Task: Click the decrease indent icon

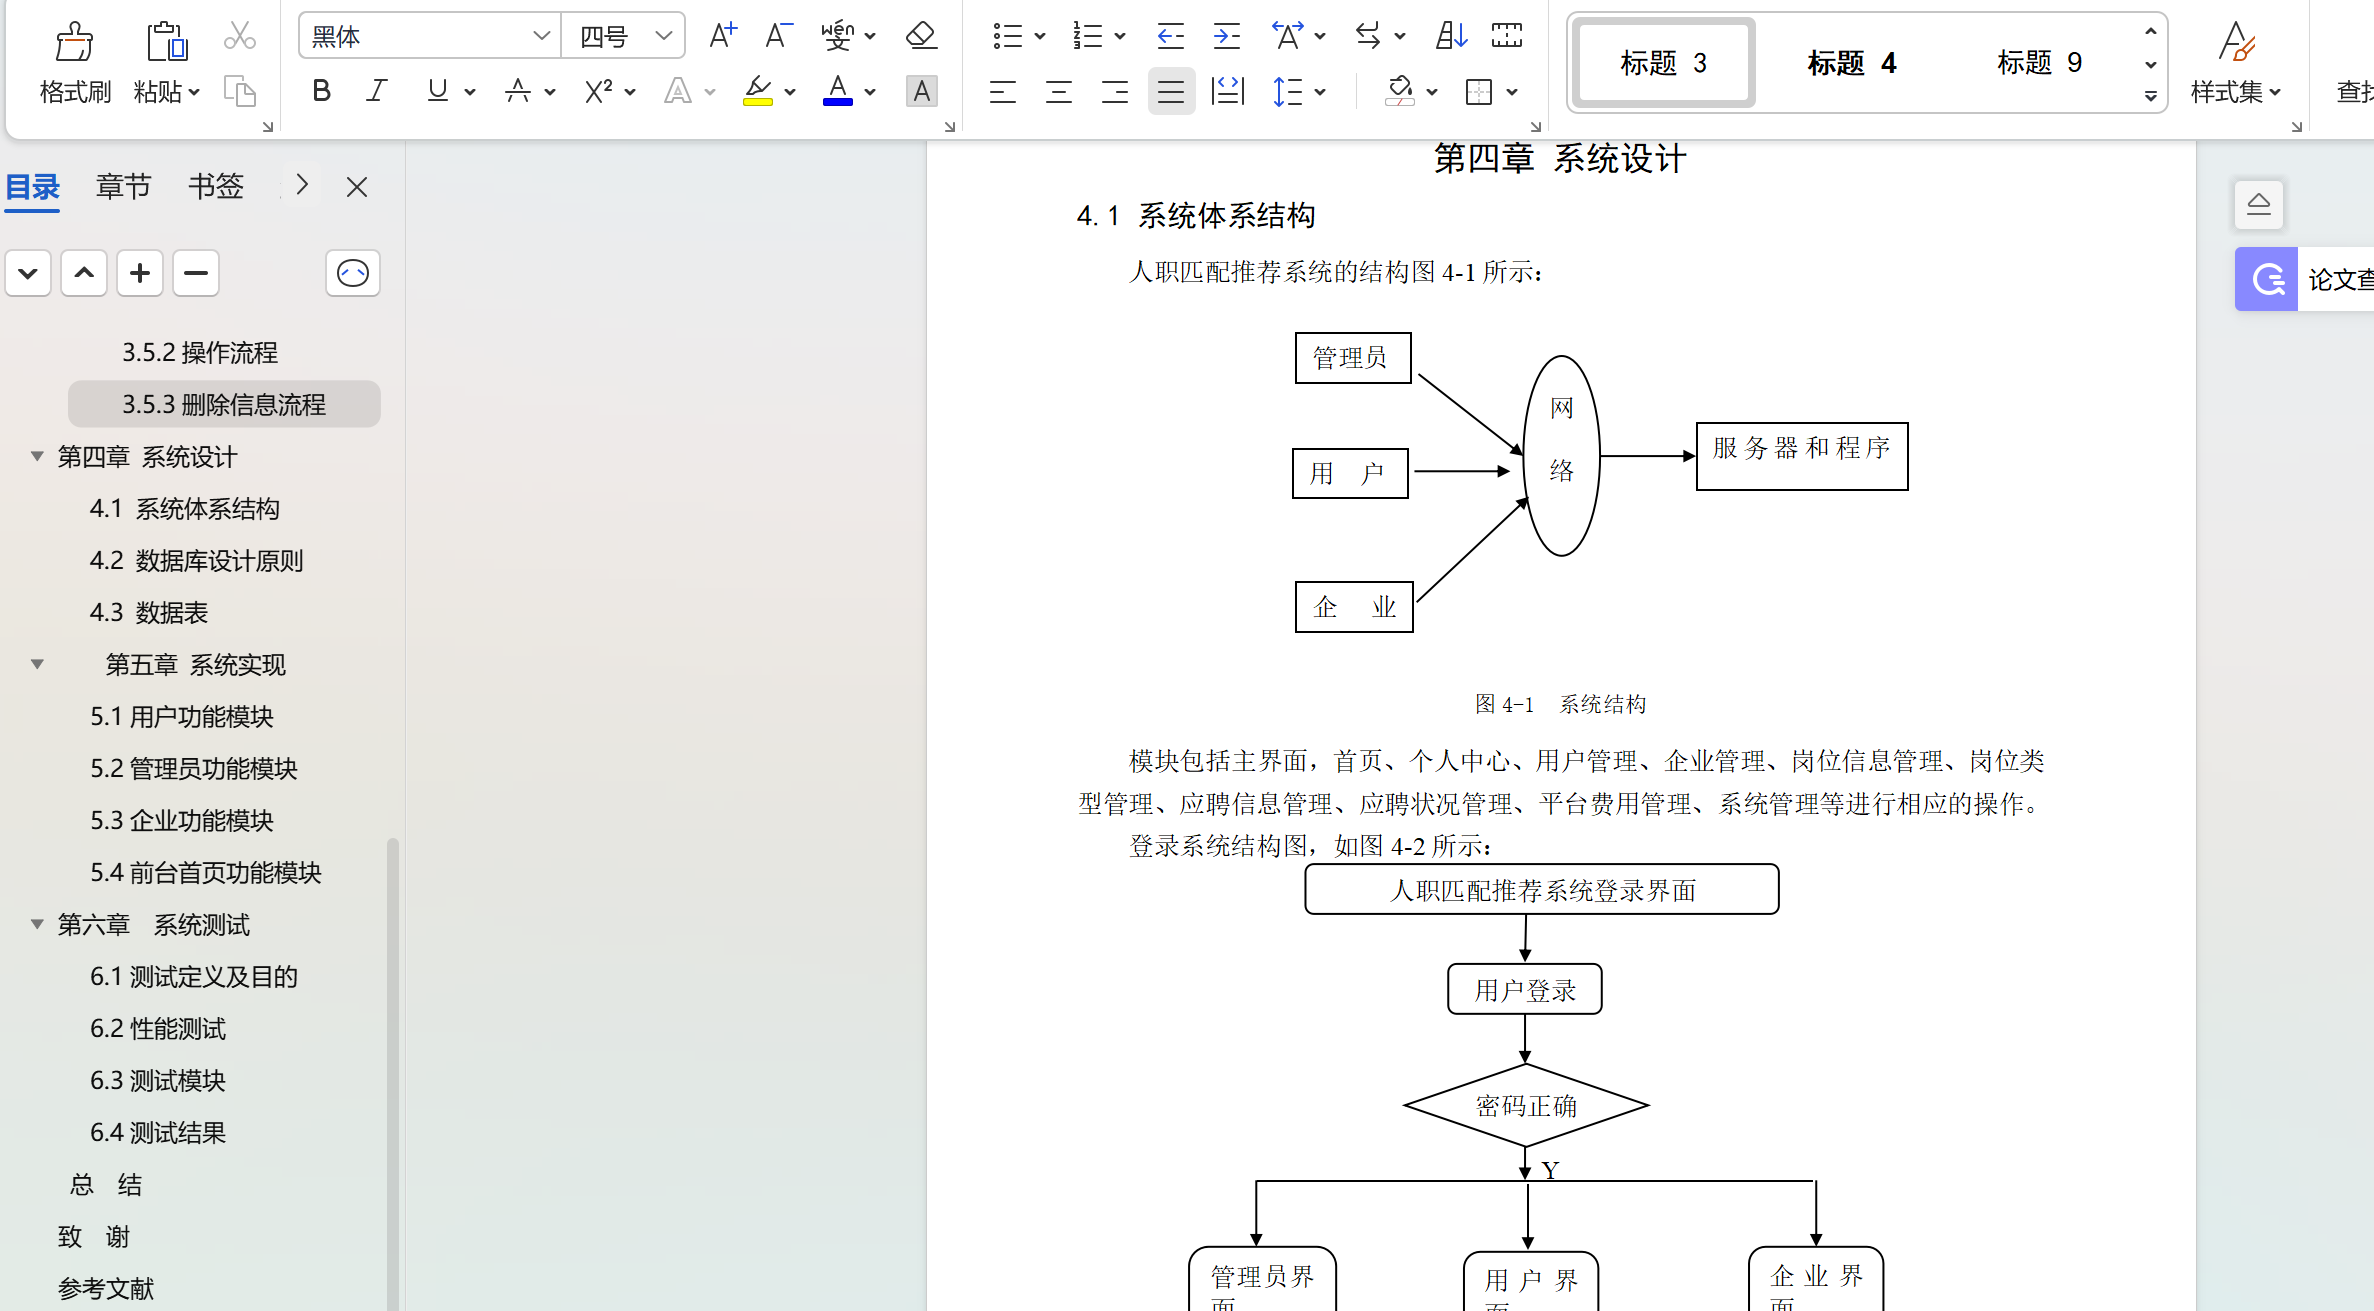Action: pyautogui.click(x=1170, y=37)
